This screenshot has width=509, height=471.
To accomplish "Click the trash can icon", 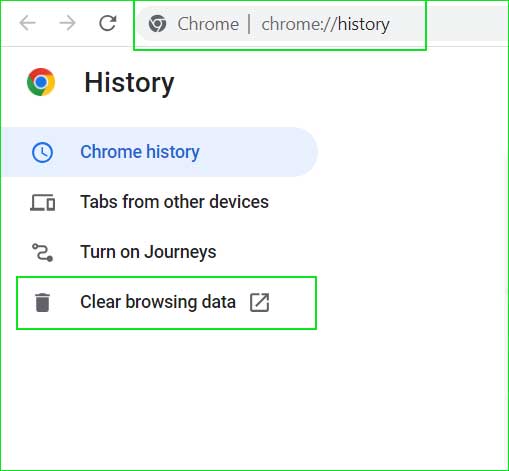I will click(x=42, y=303).
